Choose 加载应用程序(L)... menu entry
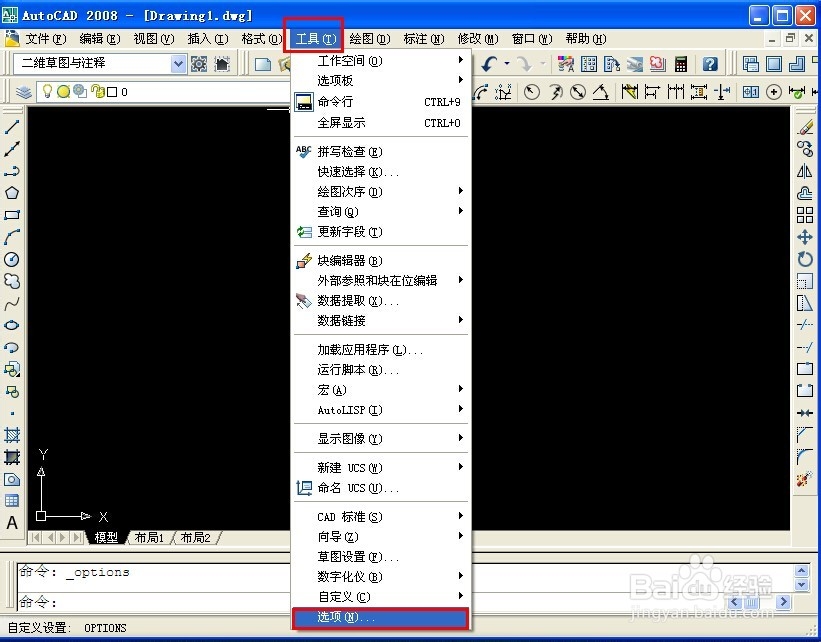Screen dimensions: 821x642 381,350
